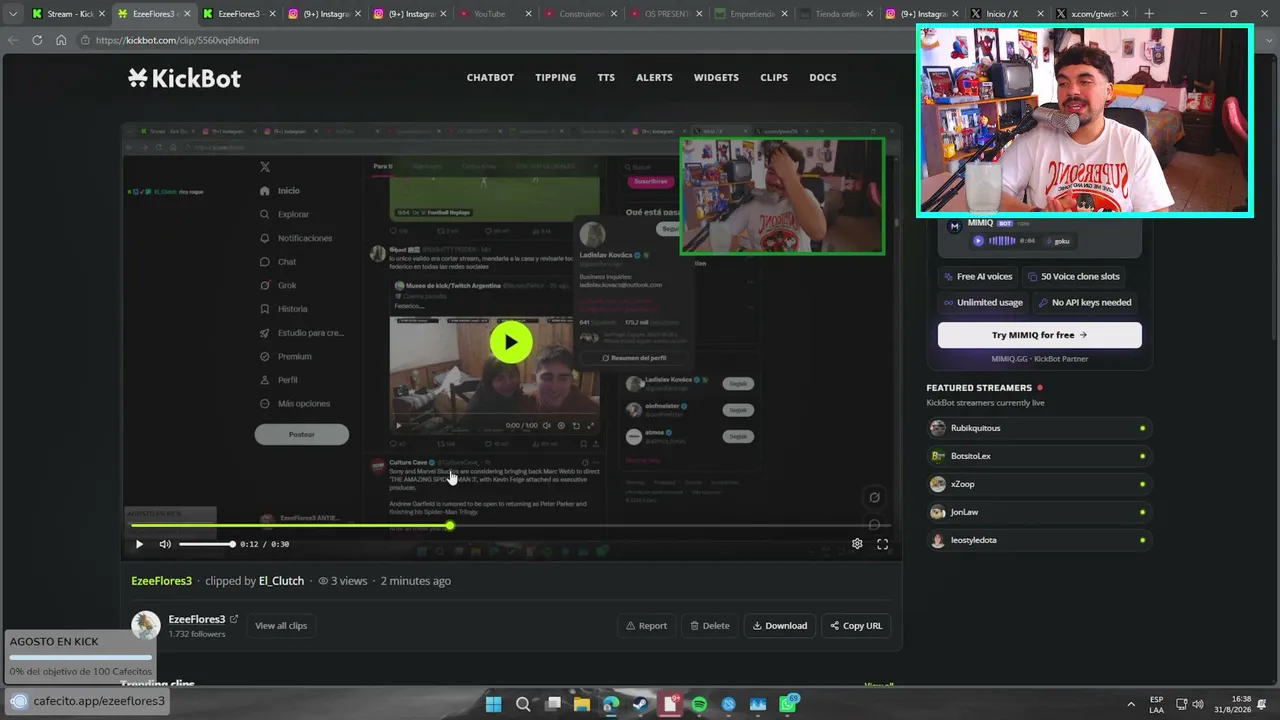Seek along the clip progress bar

coord(510,525)
